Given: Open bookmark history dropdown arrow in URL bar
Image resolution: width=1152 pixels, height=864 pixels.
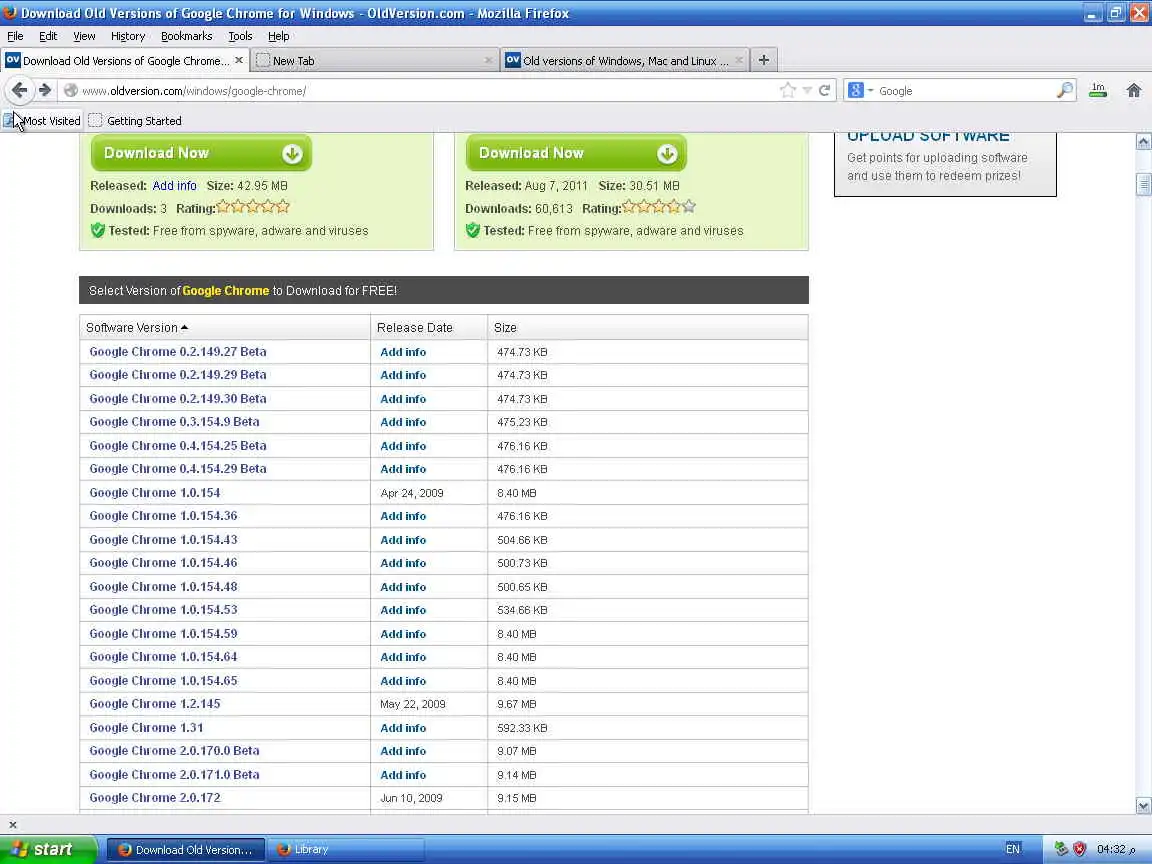Looking at the screenshot, I should coord(807,90).
